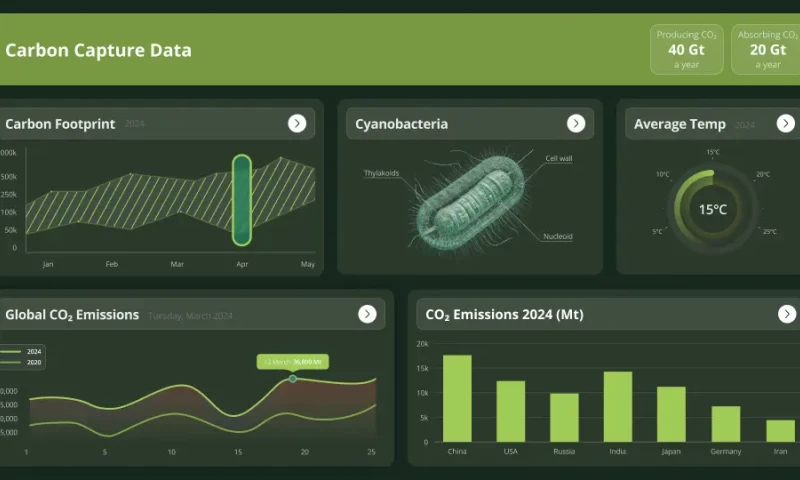Image resolution: width=800 pixels, height=480 pixels.
Task: Select the USA emissions bar
Action: pyautogui.click(x=511, y=411)
